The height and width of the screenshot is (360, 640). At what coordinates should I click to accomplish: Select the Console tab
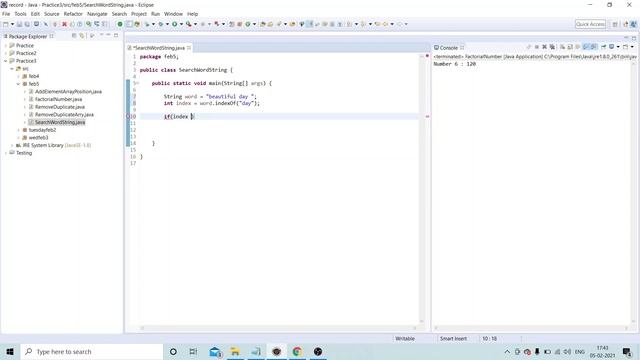pos(448,48)
